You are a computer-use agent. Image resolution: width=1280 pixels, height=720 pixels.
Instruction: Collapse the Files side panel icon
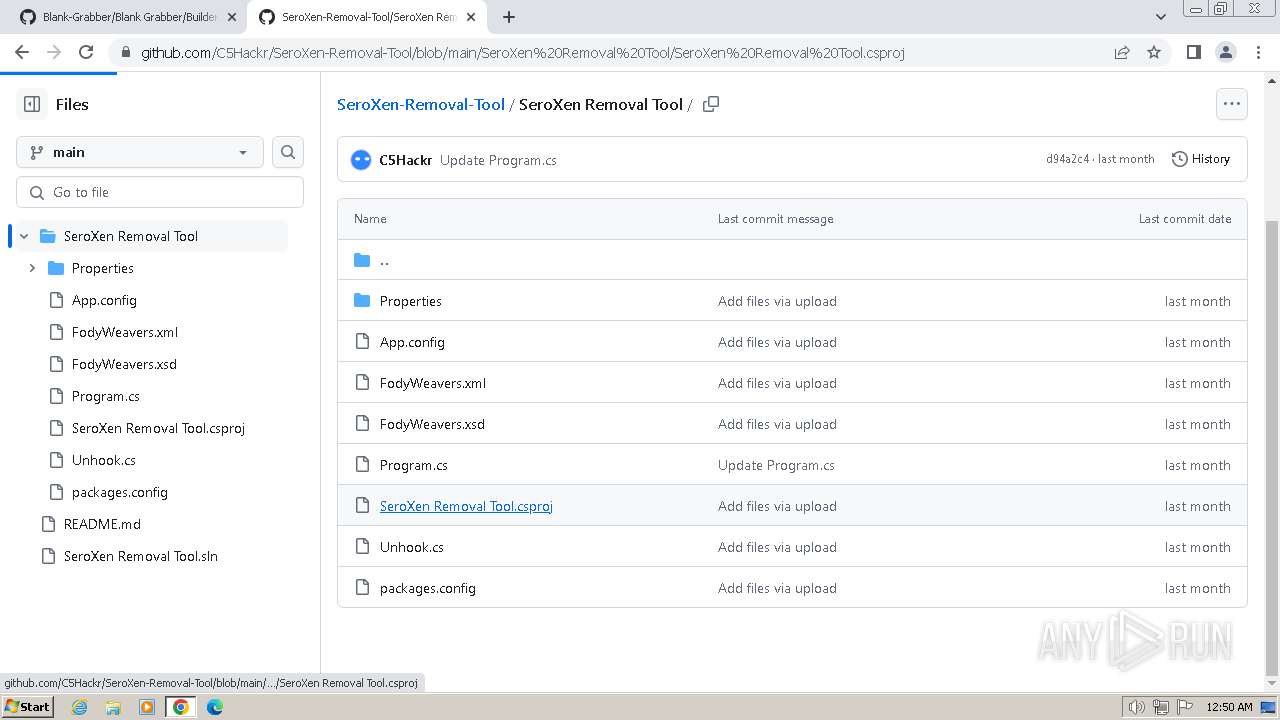pyautogui.click(x=32, y=104)
